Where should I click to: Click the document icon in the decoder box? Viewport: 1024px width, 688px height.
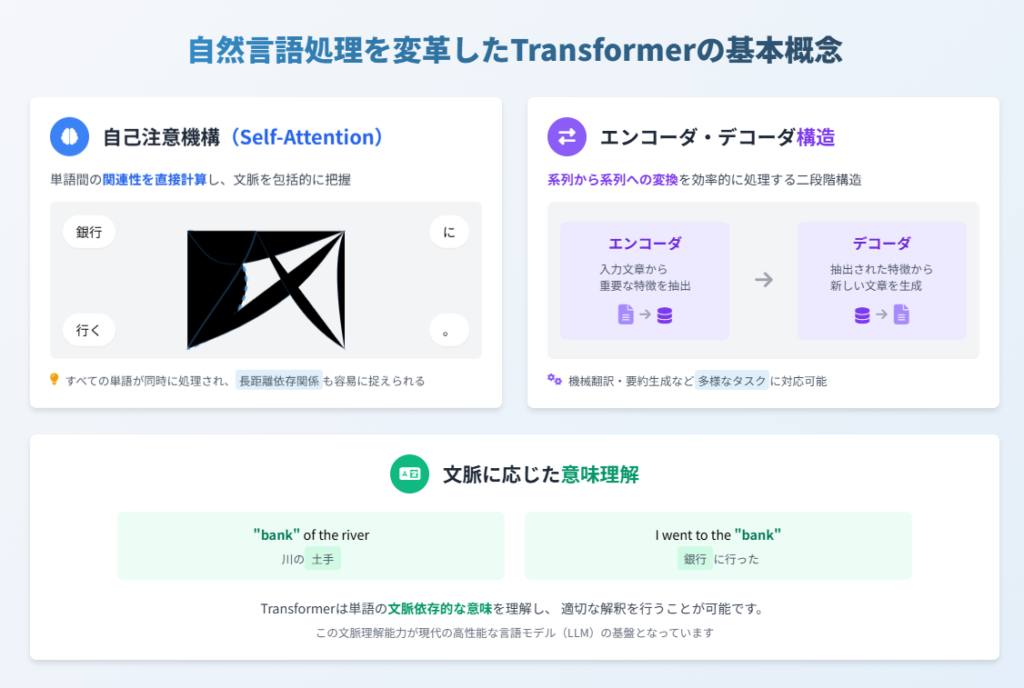click(902, 315)
